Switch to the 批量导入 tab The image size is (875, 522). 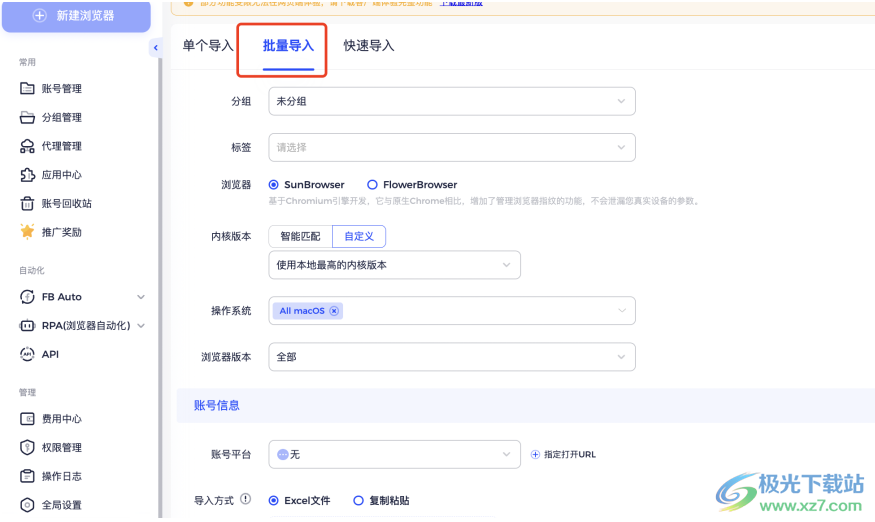tap(289, 46)
